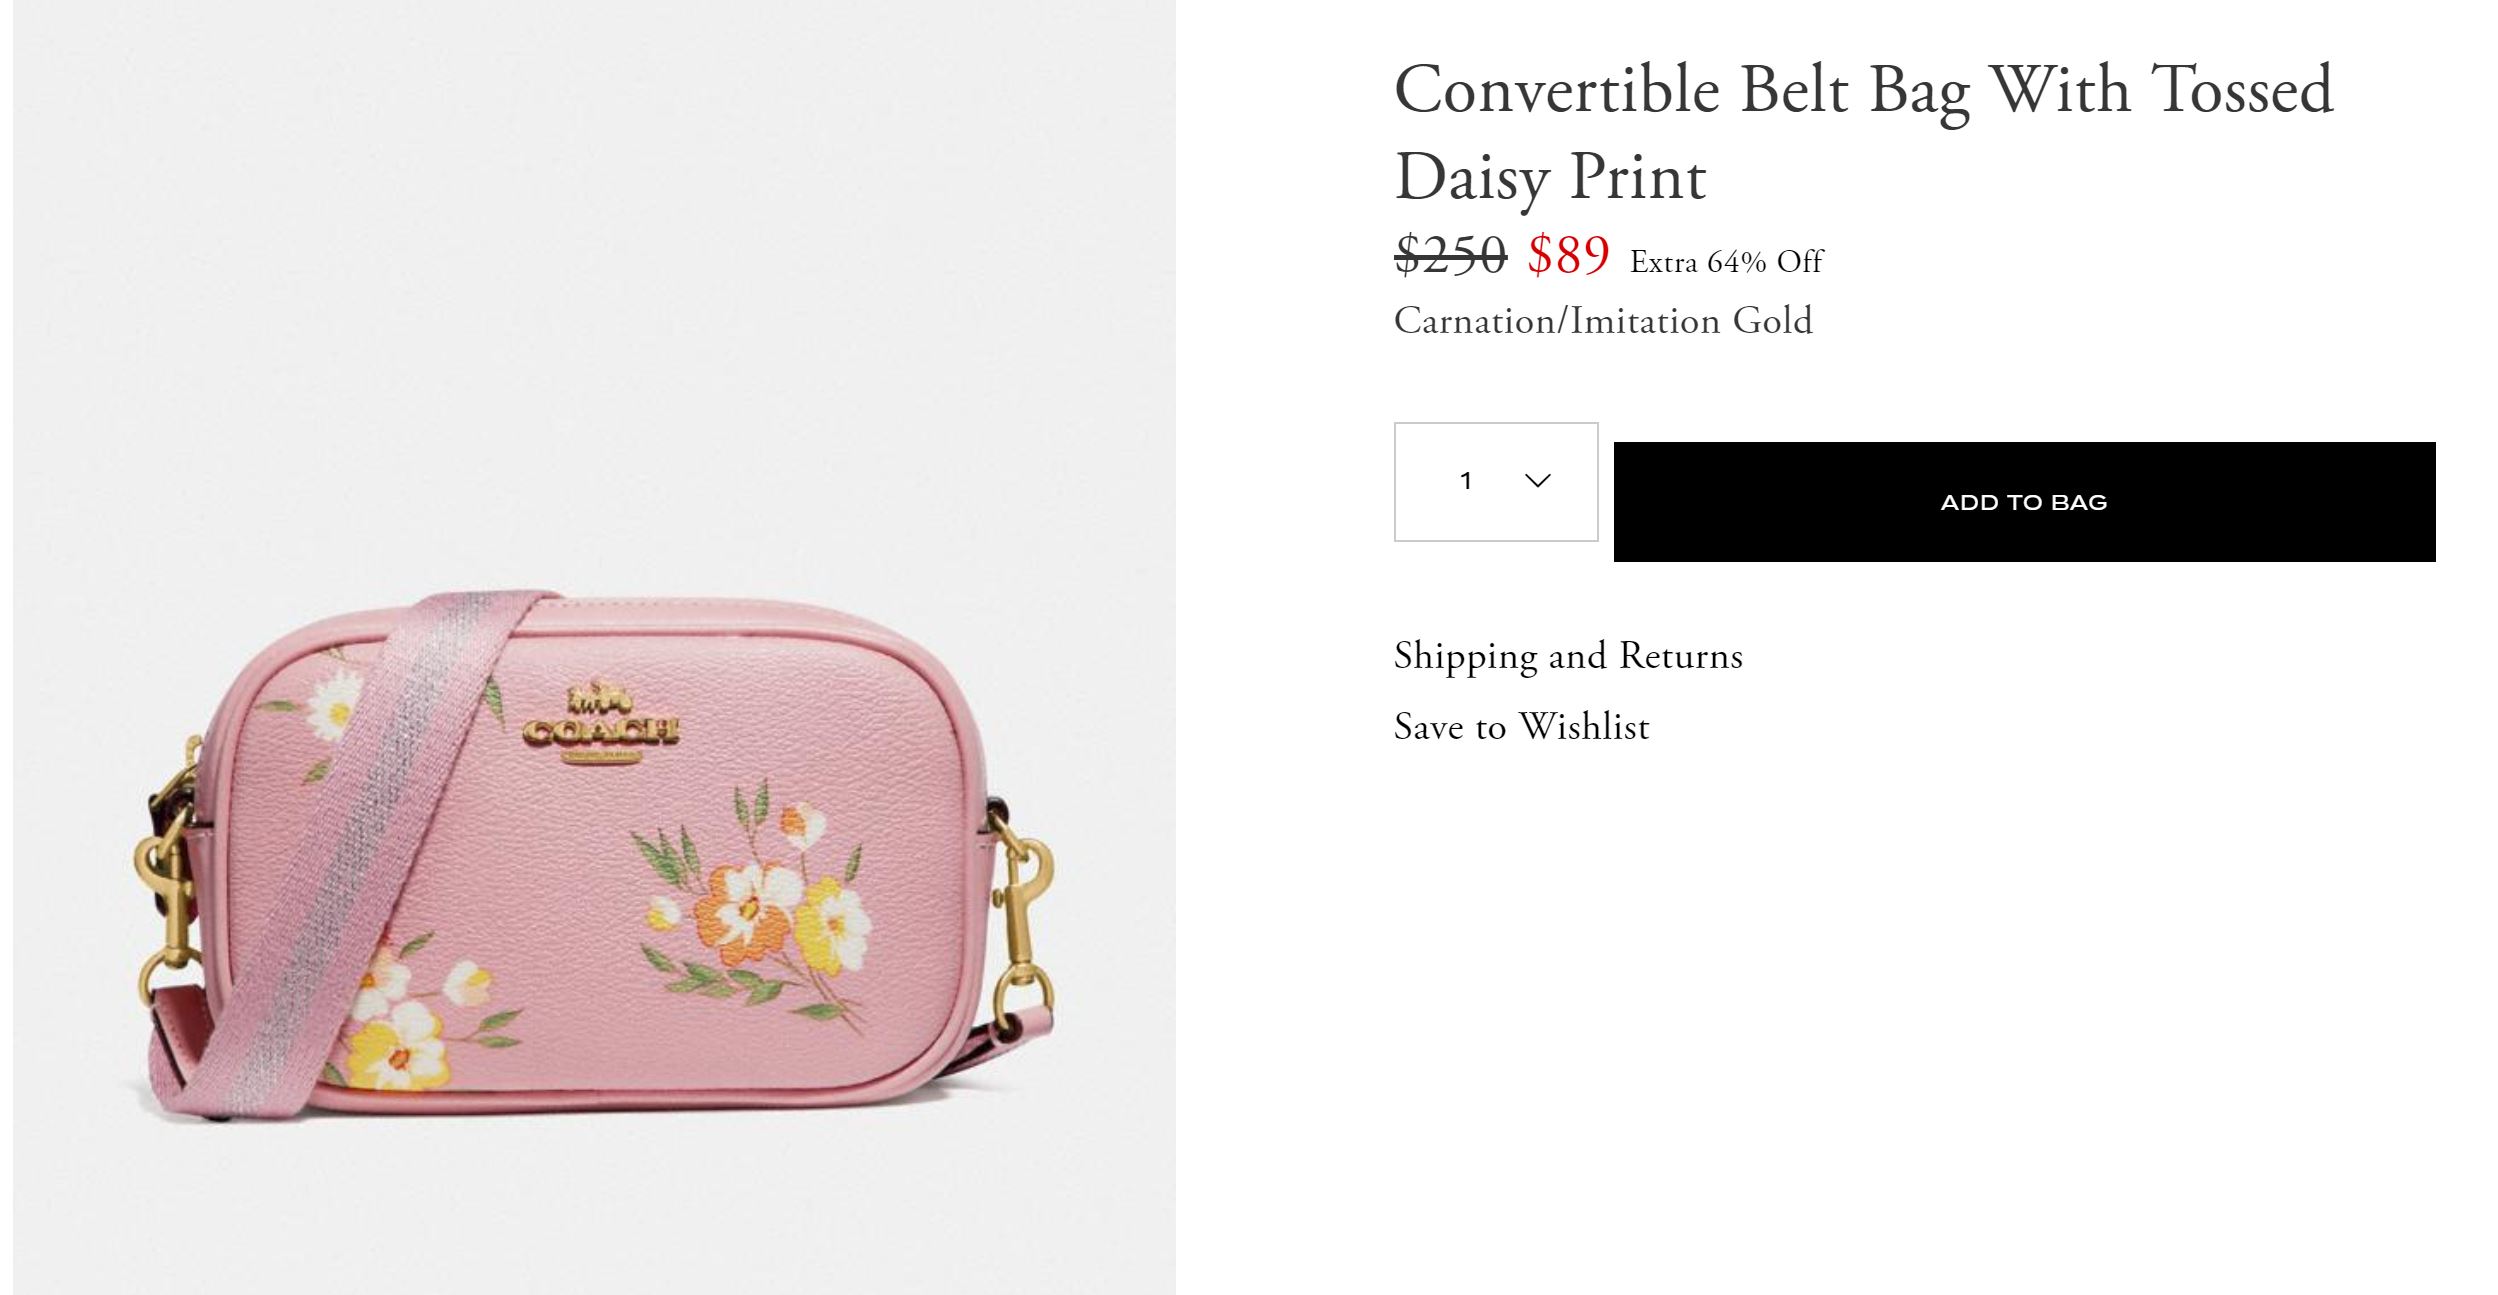Click the right gold clasp hardware
The image size is (2498, 1295).
[1022, 910]
